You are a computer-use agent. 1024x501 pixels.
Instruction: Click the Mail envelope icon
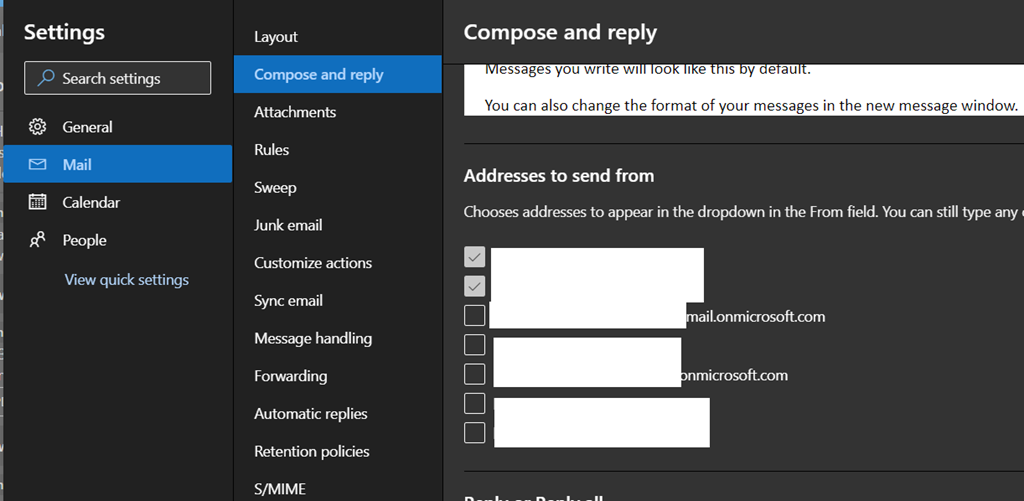tap(38, 165)
